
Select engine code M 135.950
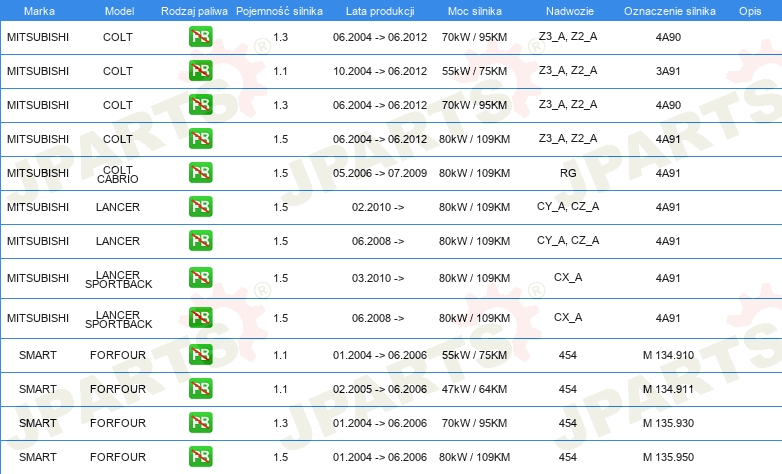click(x=668, y=457)
